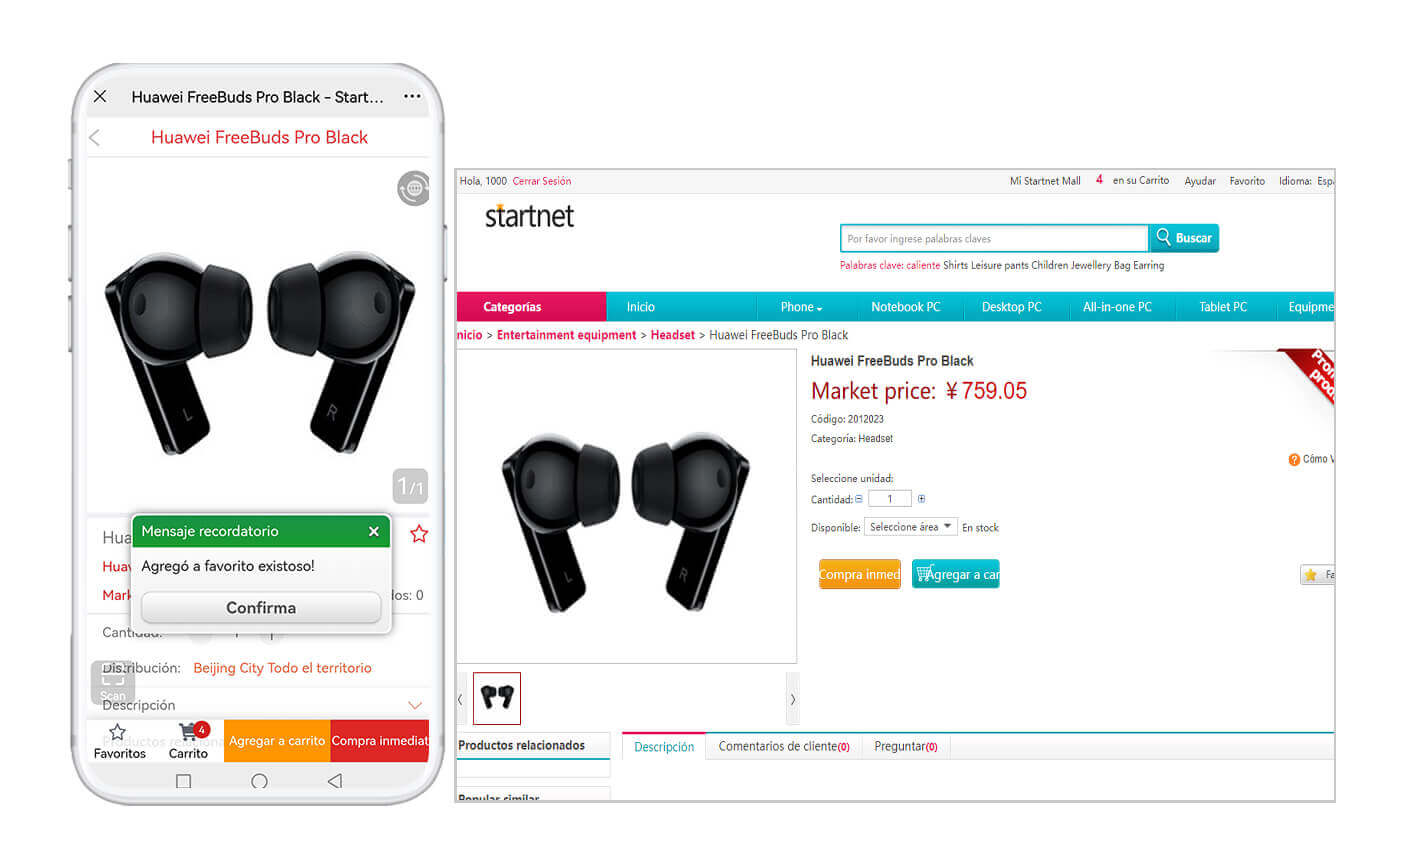
Task: Open the three-dot more options menu
Action: pos(412,96)
